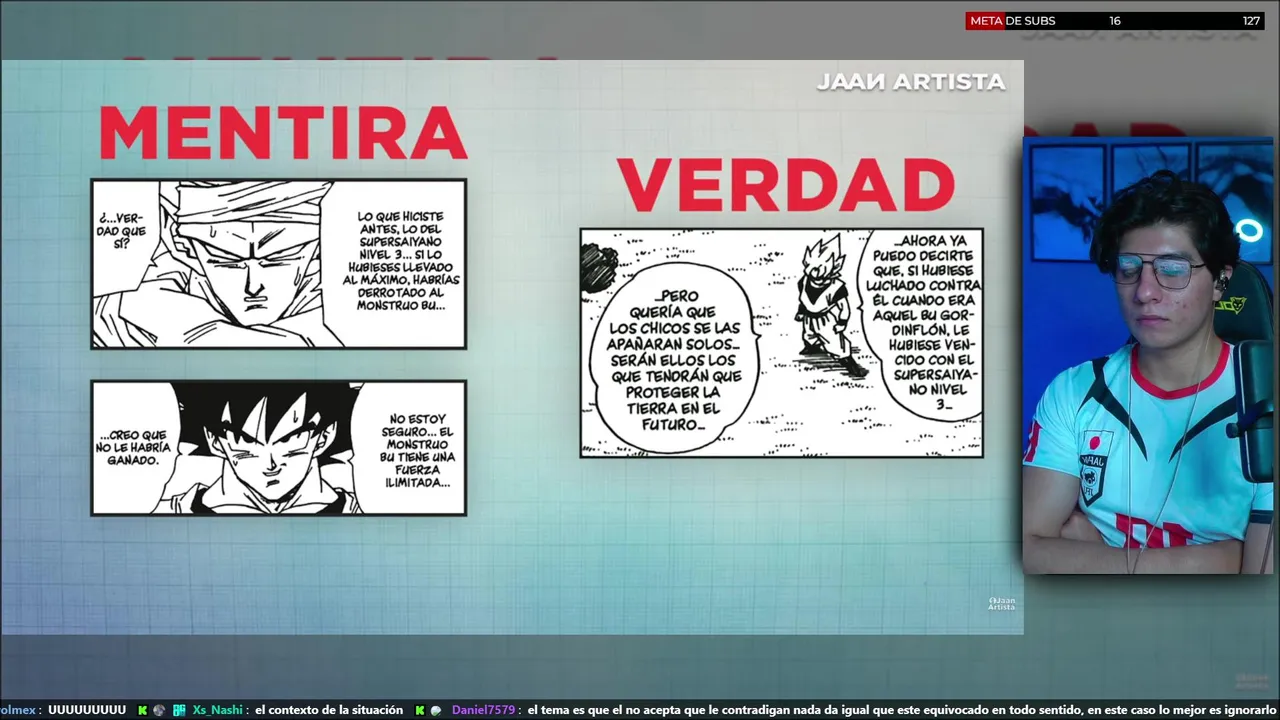Click the JAAN ARTISTA title text
Image resolution: width=1280 pixels, height=720 pixels.
[x=911, y=82]
